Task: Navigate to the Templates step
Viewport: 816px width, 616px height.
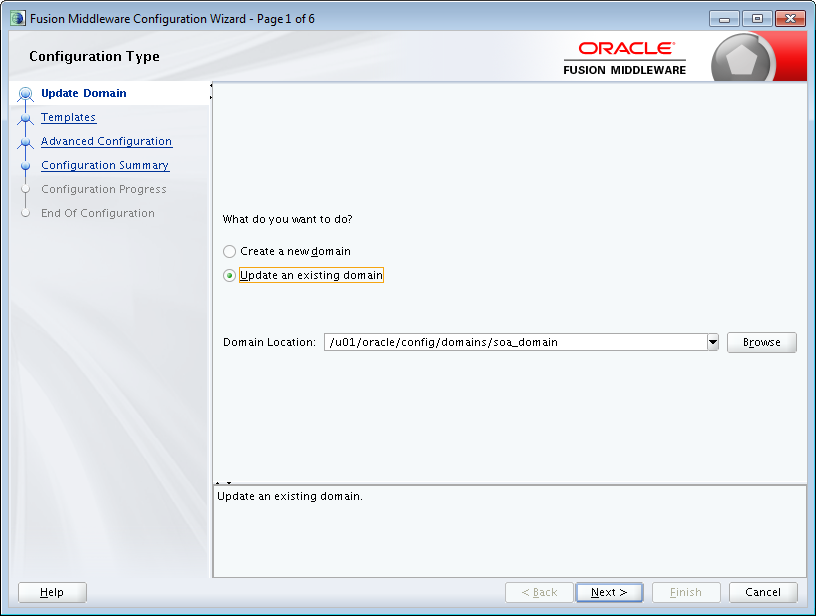Action: 68,117
